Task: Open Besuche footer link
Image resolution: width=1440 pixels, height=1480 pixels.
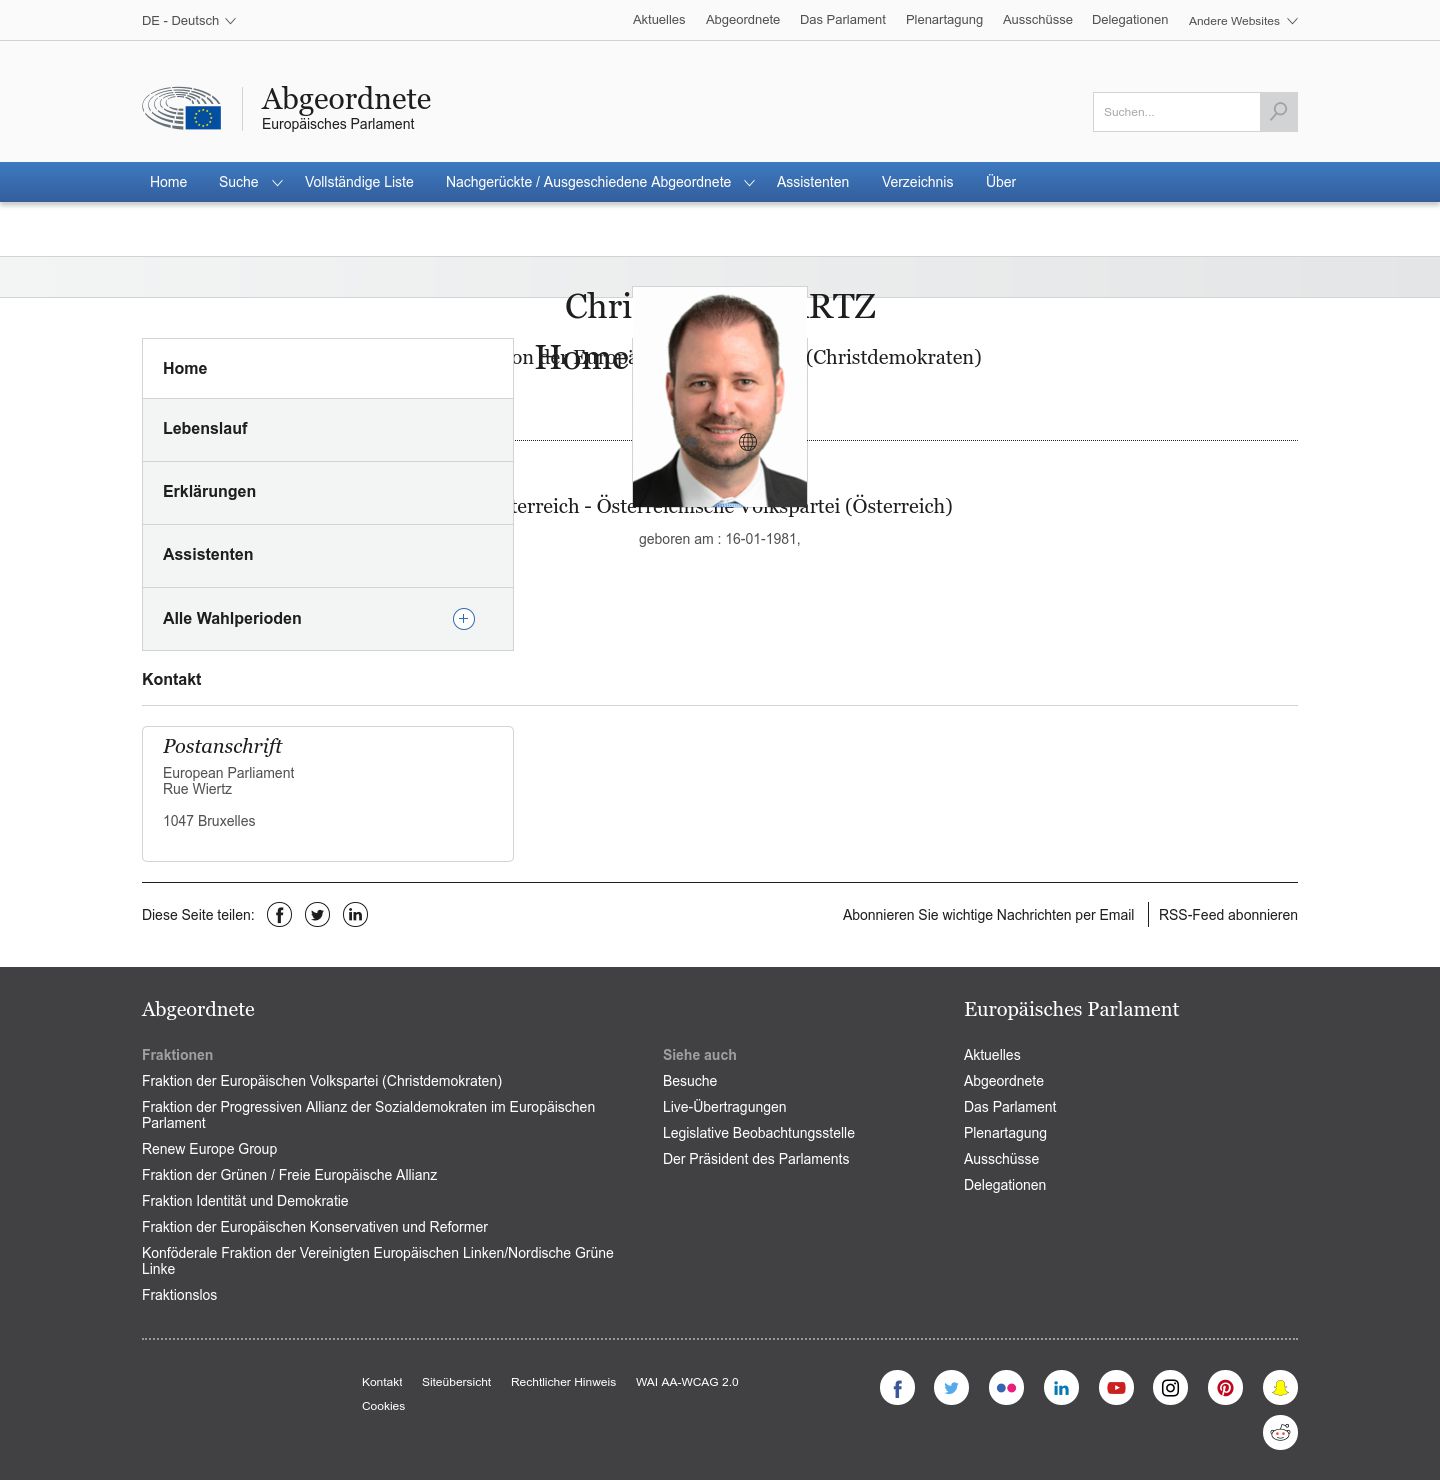Action: (x=690, y=1081)
